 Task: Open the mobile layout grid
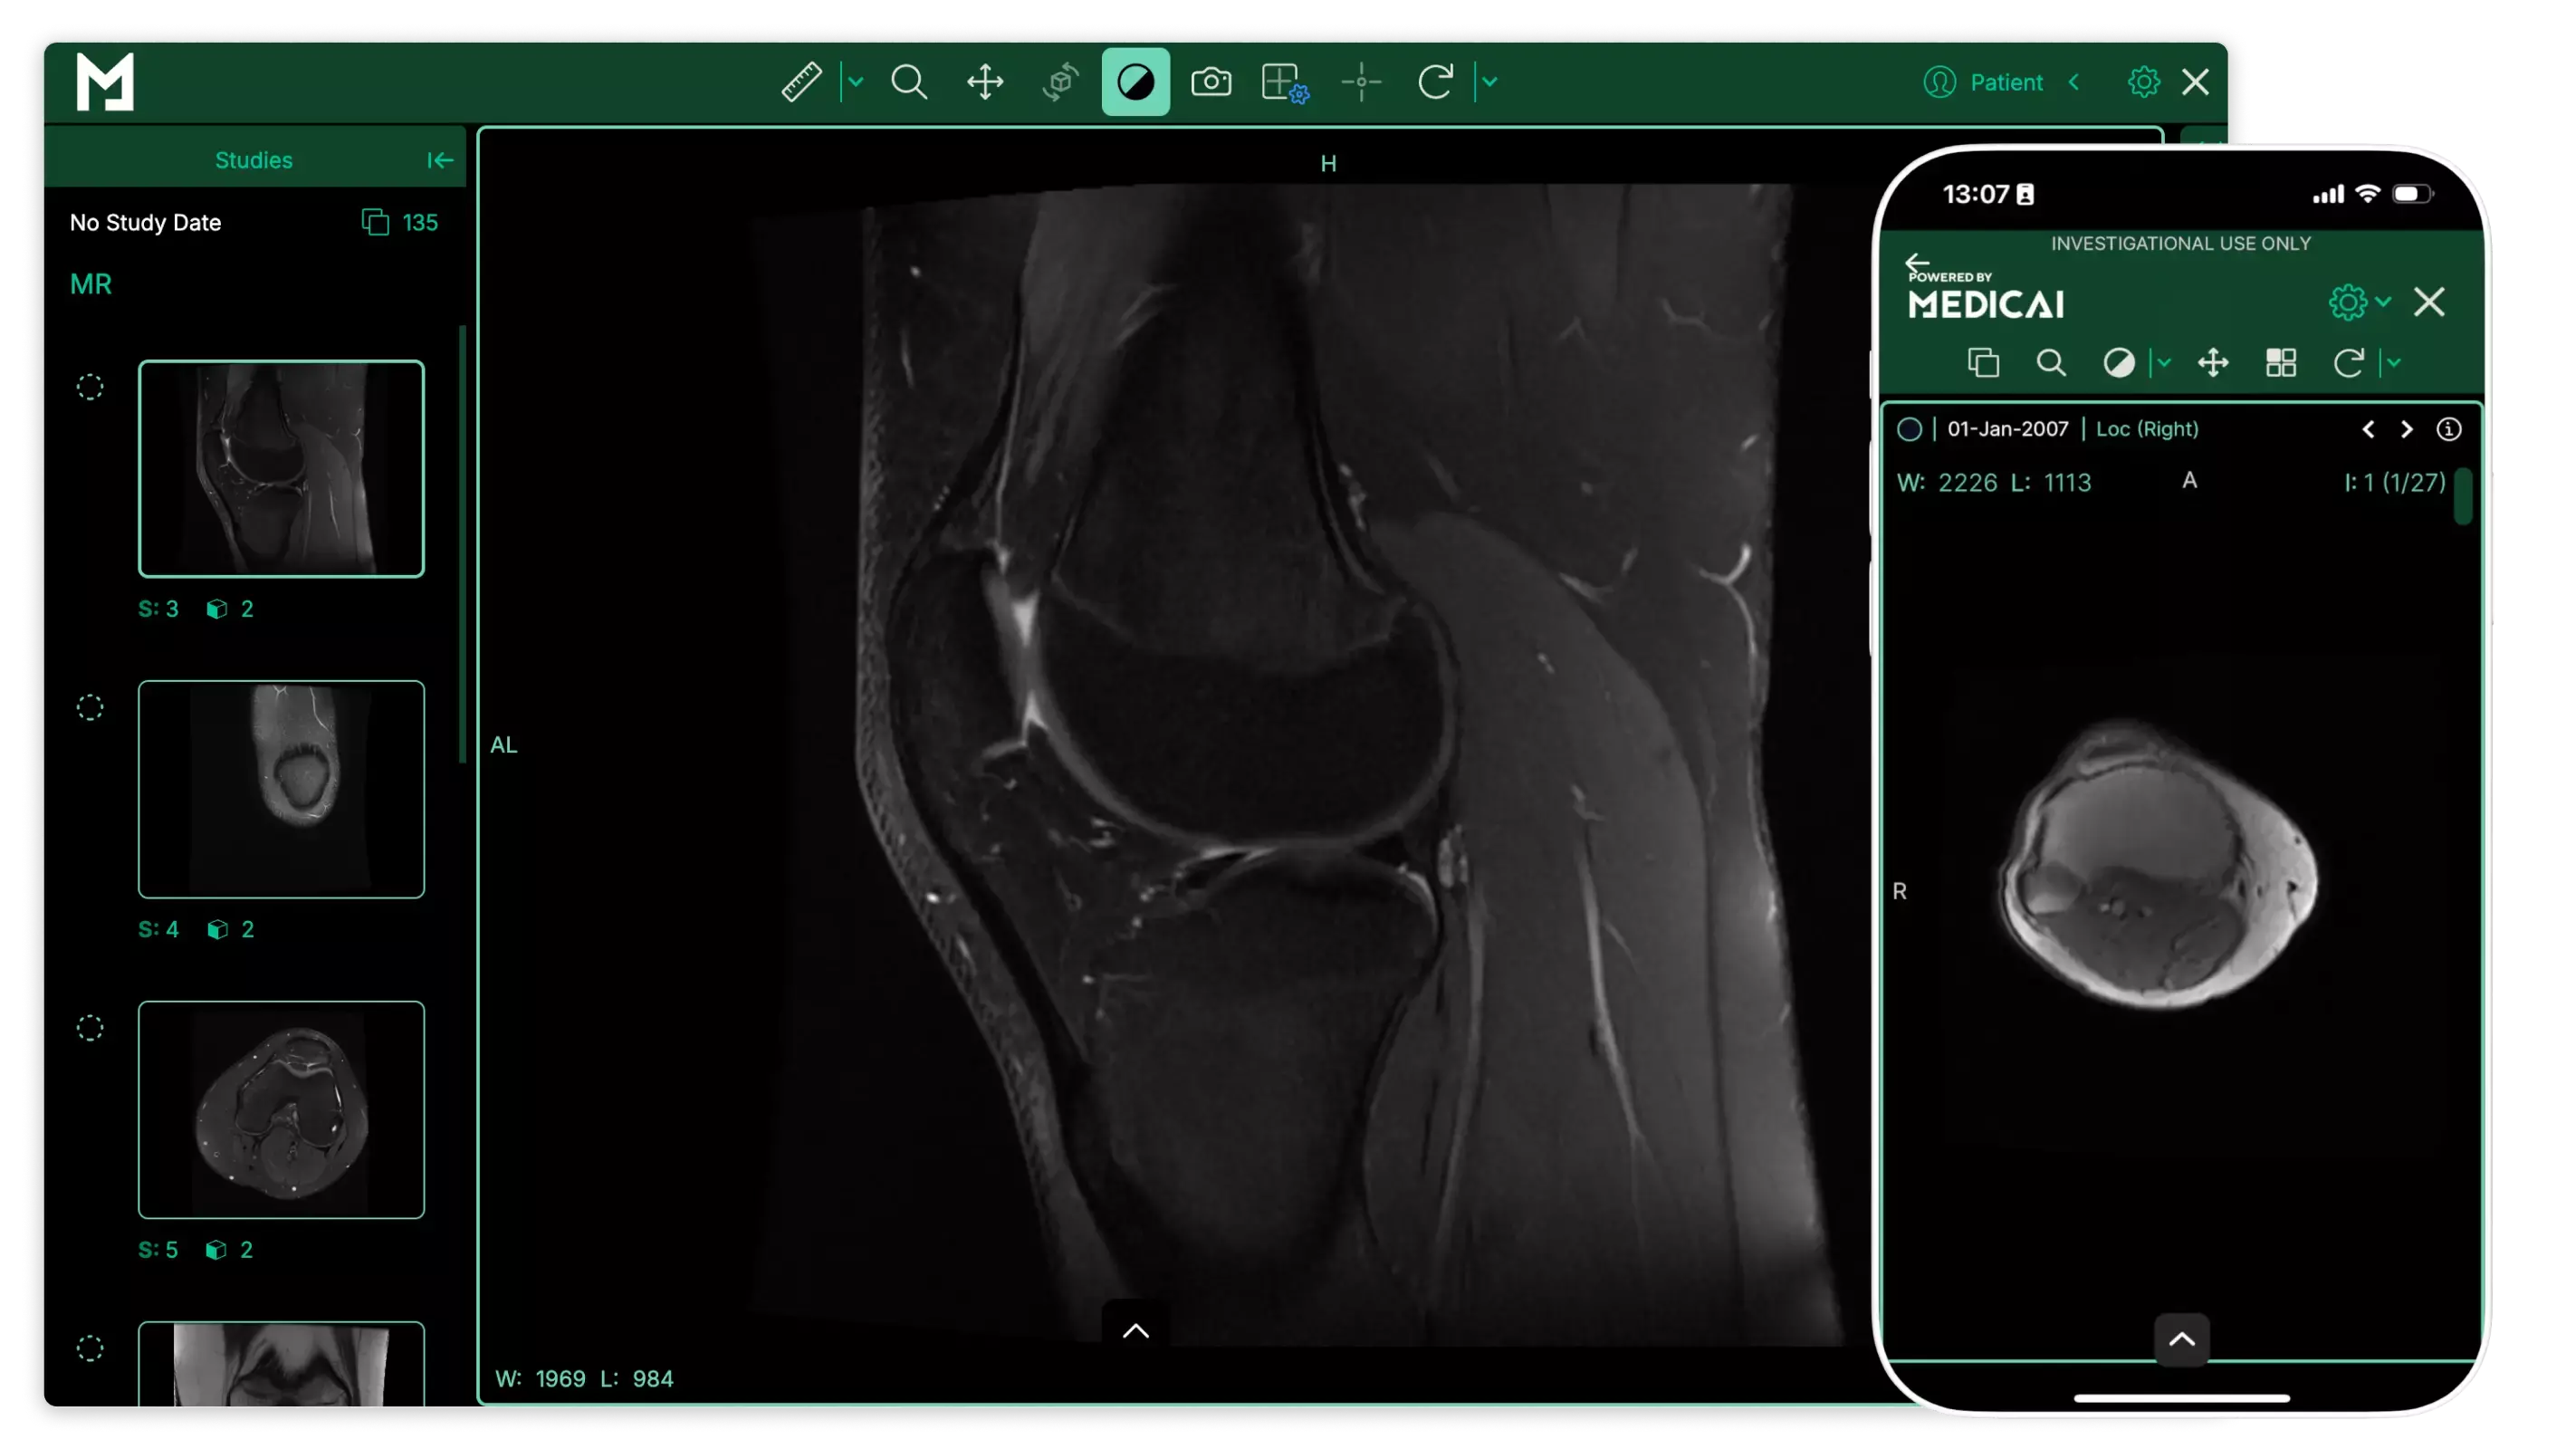pyautogui.click(x=2281, y=362)
